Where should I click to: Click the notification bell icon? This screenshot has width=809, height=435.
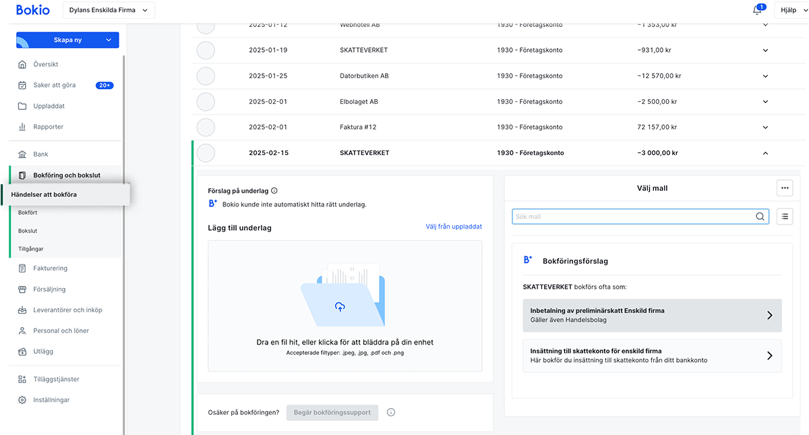pyautogui.click(x=757, y=10)
